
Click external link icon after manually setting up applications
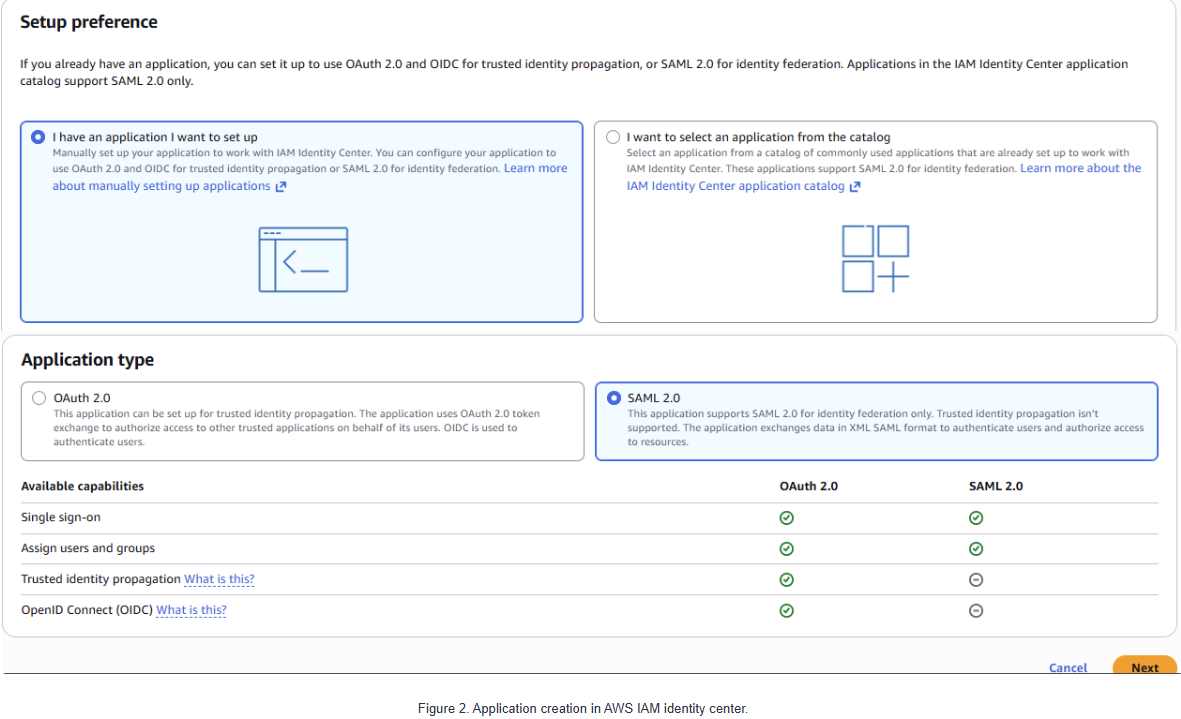281,187
